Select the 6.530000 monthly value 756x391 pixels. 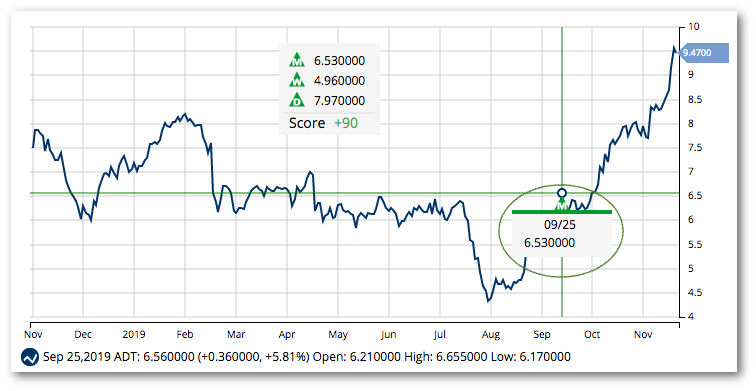(339, 61)
